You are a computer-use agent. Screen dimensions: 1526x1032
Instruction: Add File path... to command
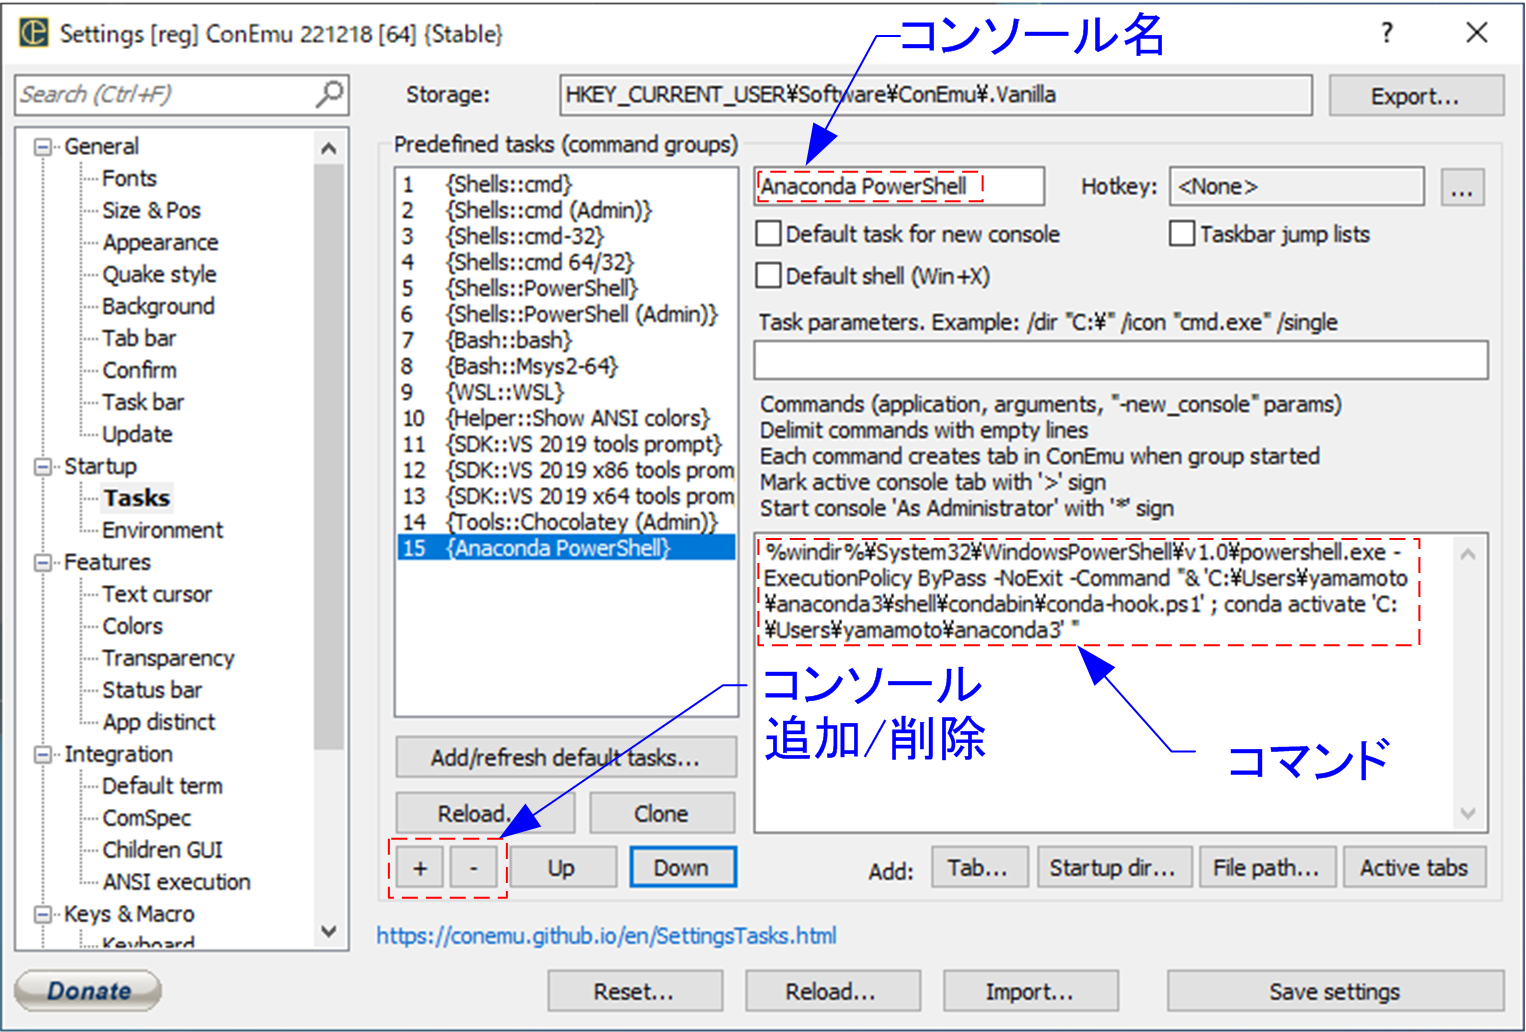pyautogui.click(x=1266, y=868)
